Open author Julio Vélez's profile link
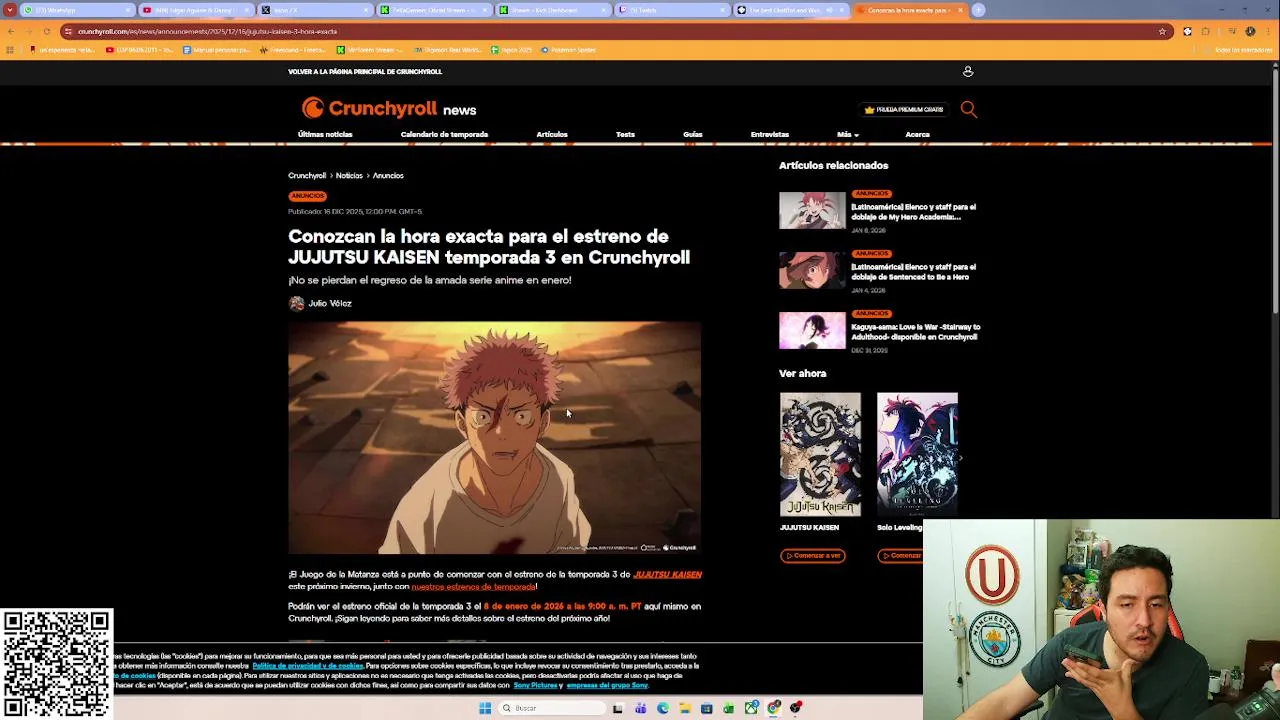The image size is (1280, 720). coord(330,303)
